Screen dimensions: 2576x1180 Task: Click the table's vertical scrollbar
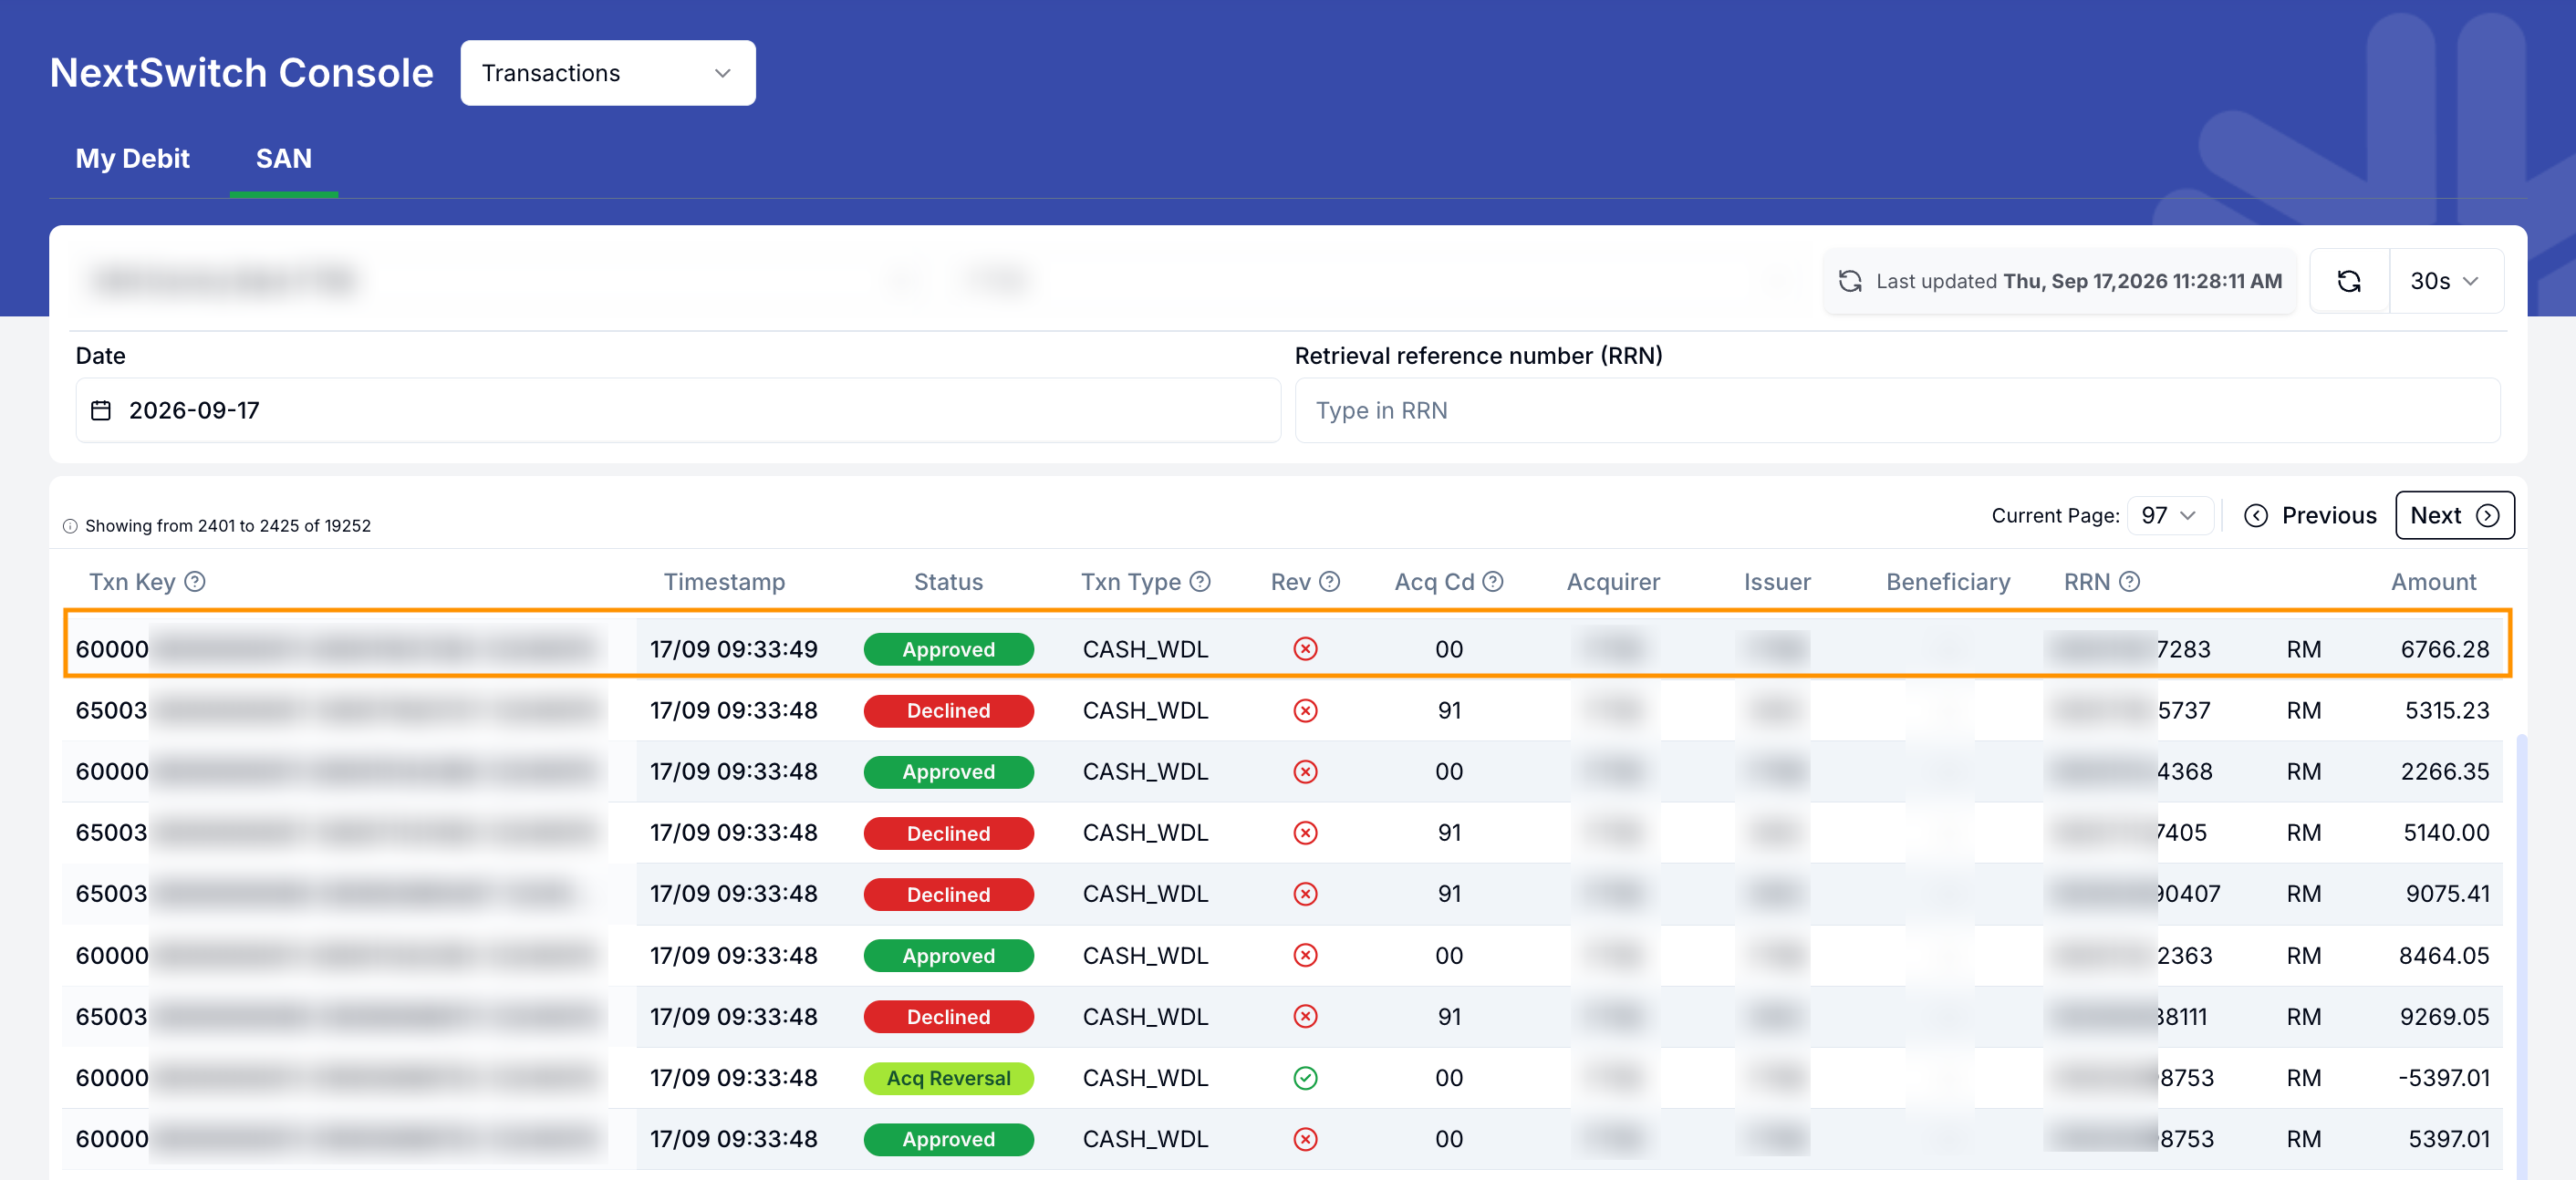click(x=2522, y=957)
